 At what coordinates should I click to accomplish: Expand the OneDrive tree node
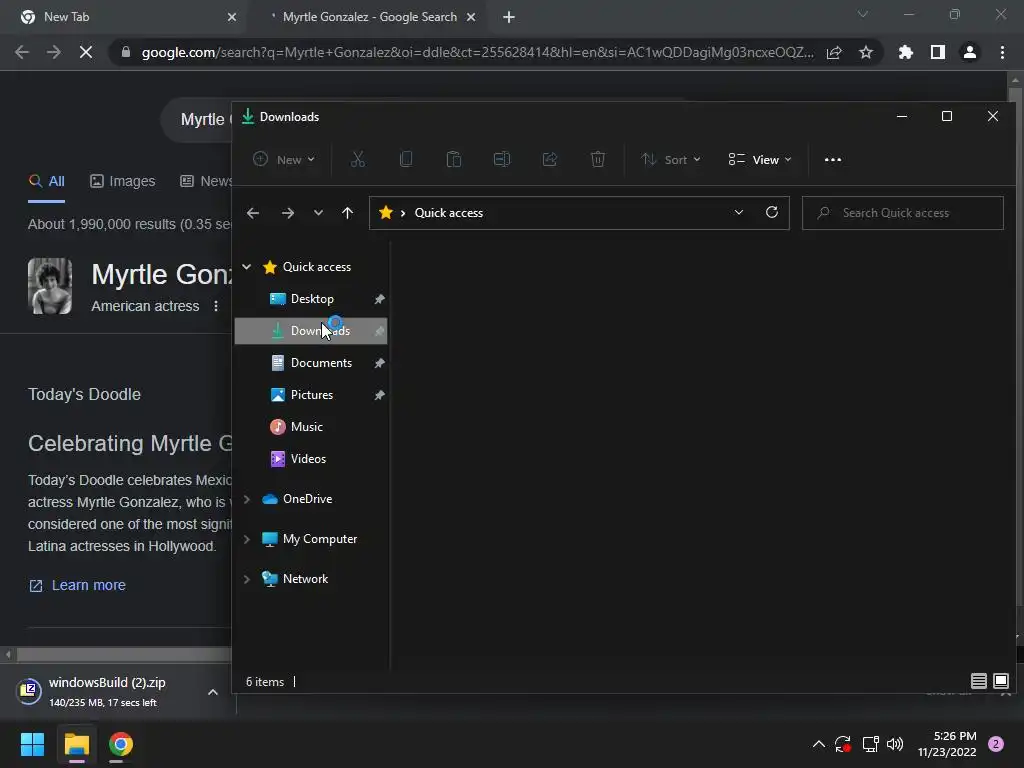click(x=246, y=499)
